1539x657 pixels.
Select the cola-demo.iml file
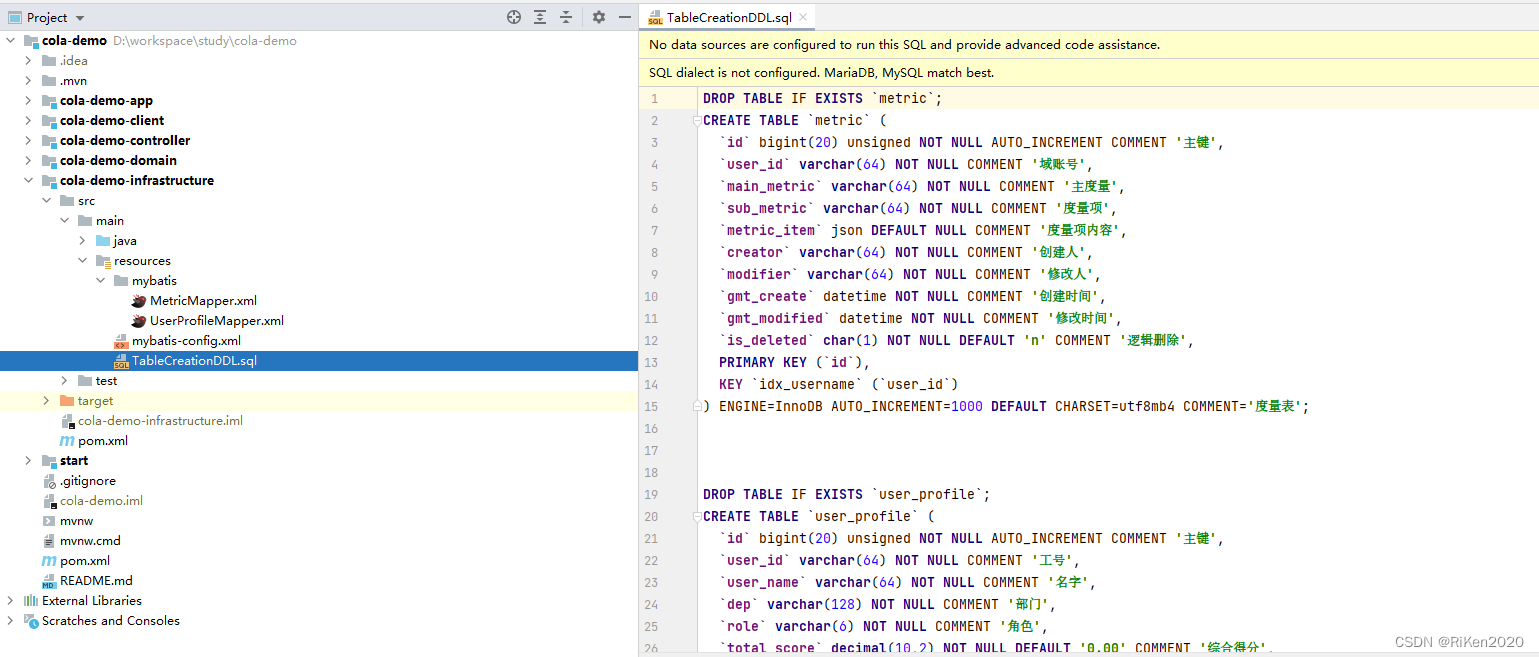coord(101,501)
